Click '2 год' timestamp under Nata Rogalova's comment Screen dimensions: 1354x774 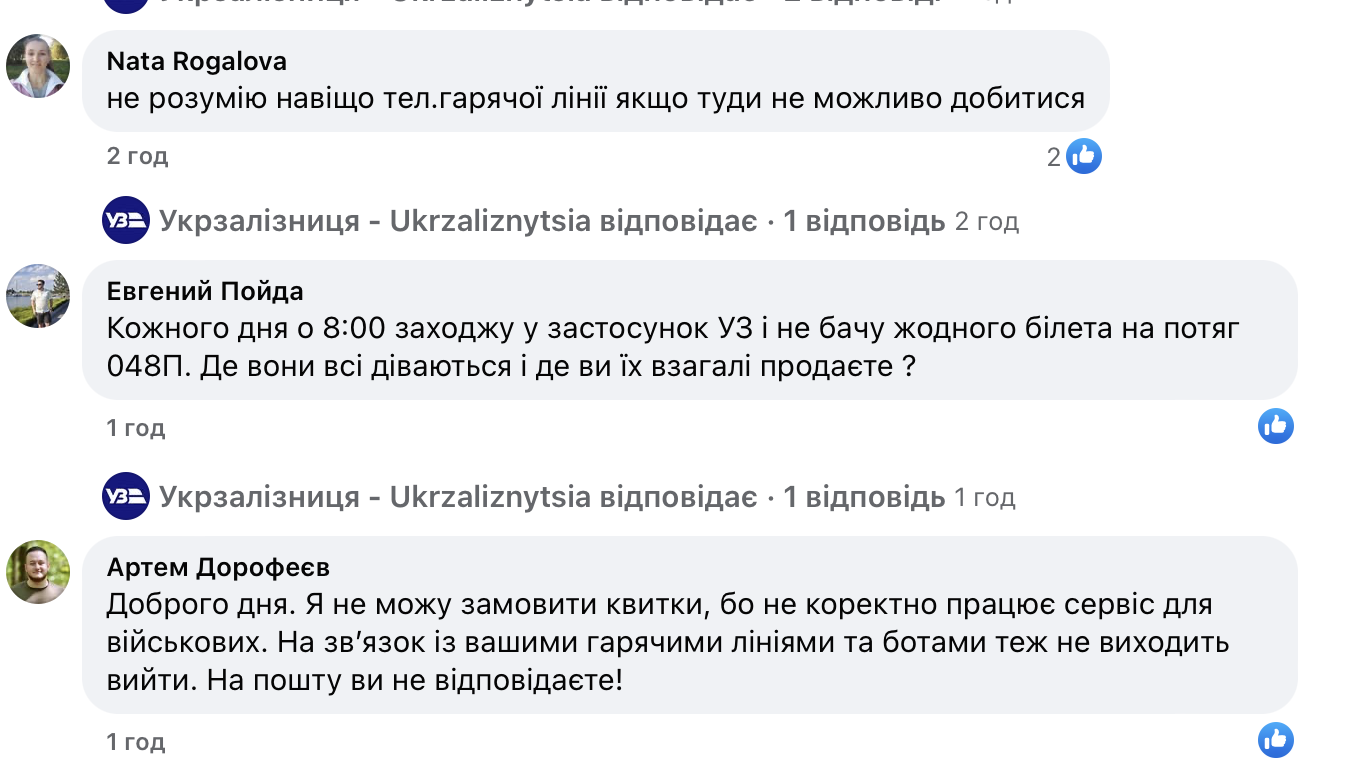pyautogui.click(x=138, y=156)
